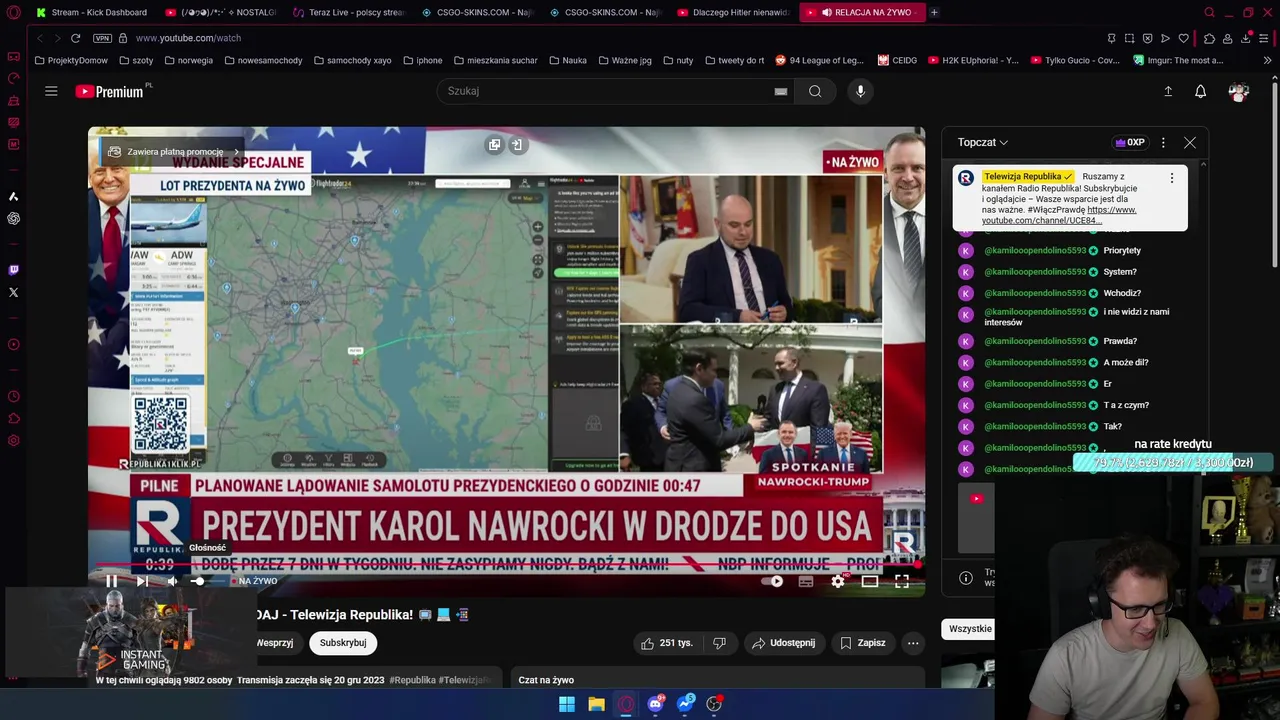Switch to the first CSGO-SKINS.COM tab
Image resolution: width=1280 pixels, height=720 pixels.
(478, 12)
